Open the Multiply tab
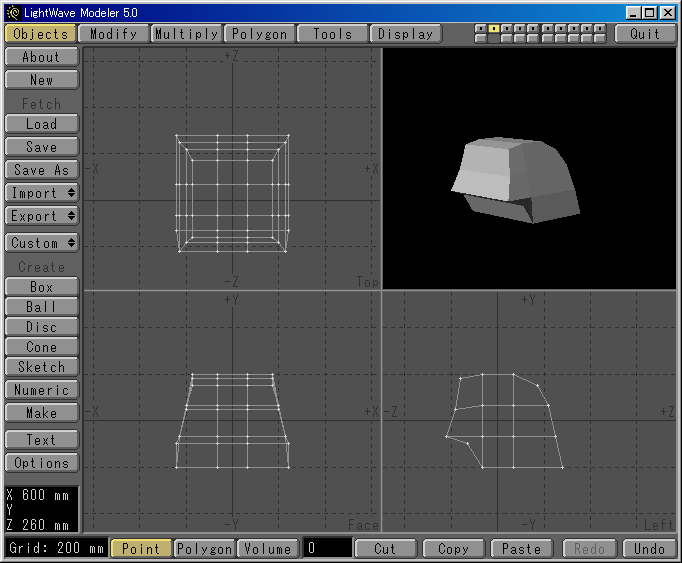This screenshot has width=682, height=563. tap(186, 33)
